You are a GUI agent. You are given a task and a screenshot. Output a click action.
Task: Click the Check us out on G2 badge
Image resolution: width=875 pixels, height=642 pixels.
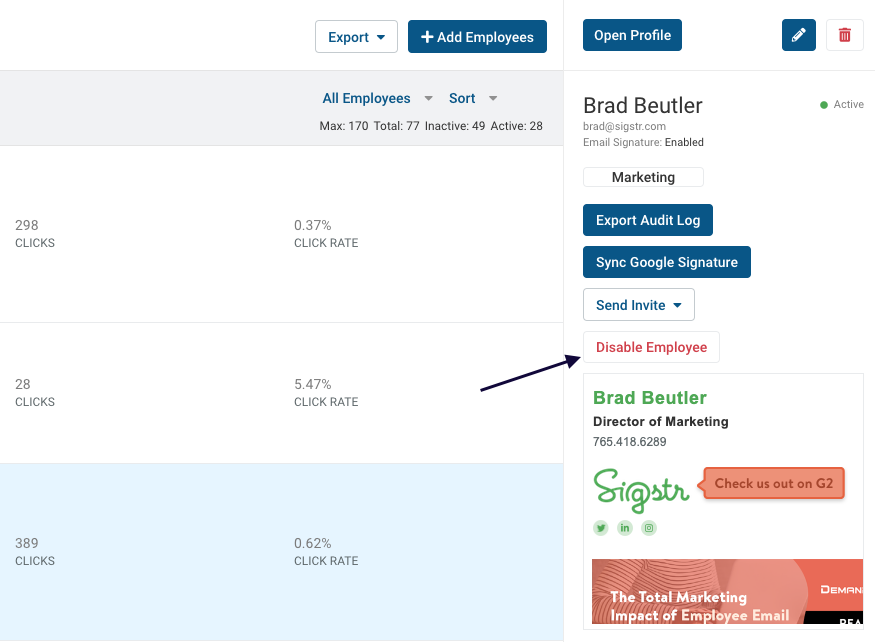click(x=773, y=483)
